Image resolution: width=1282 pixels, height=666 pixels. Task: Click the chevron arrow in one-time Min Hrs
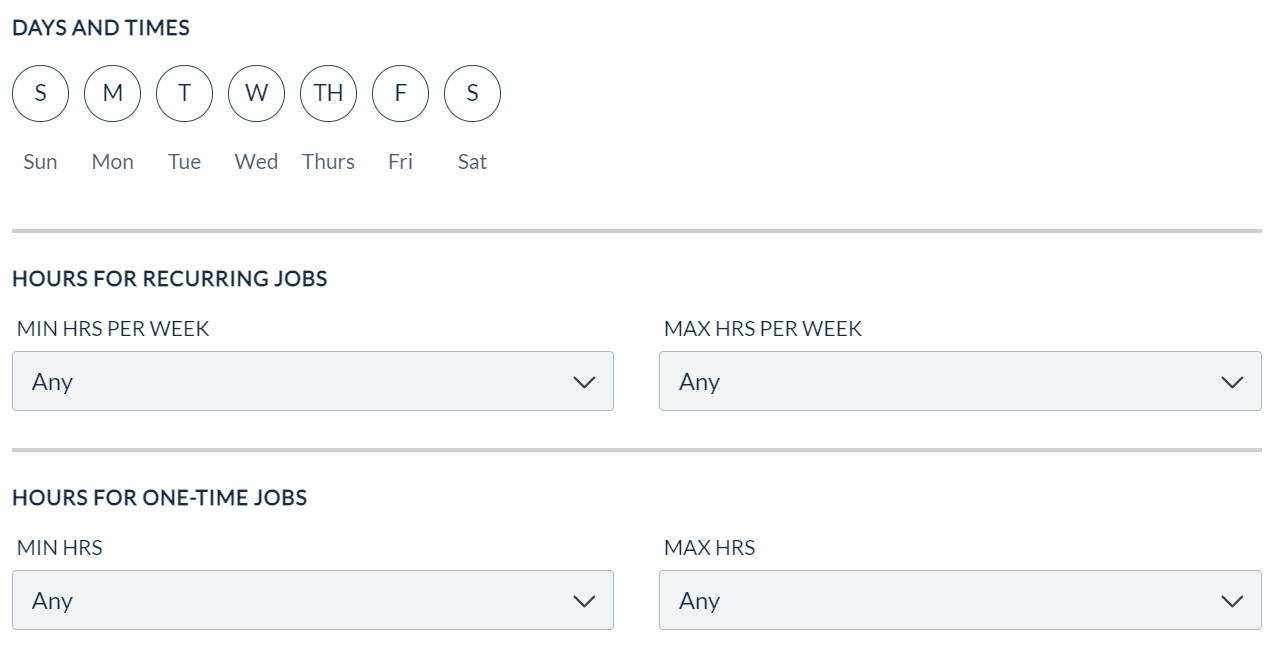(x=584, y=601)
